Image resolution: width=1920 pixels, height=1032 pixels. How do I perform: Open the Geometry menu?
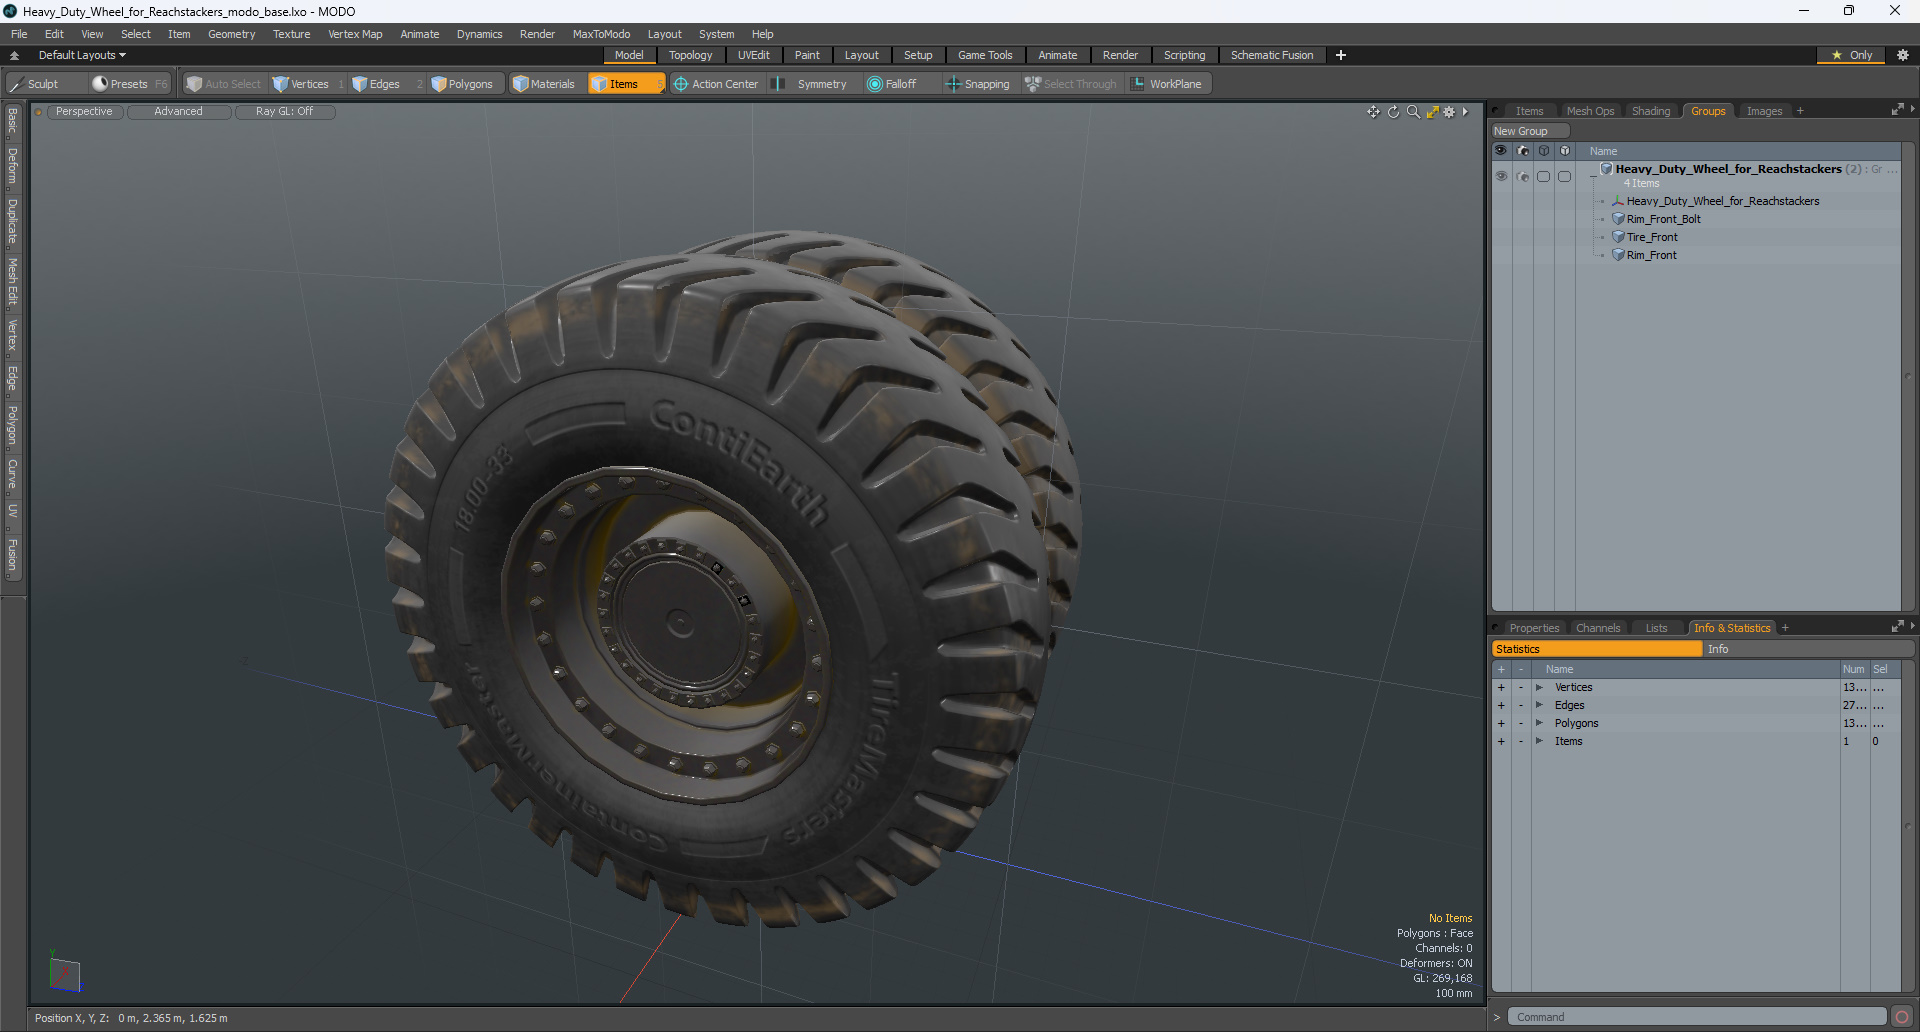pos(231,34)
